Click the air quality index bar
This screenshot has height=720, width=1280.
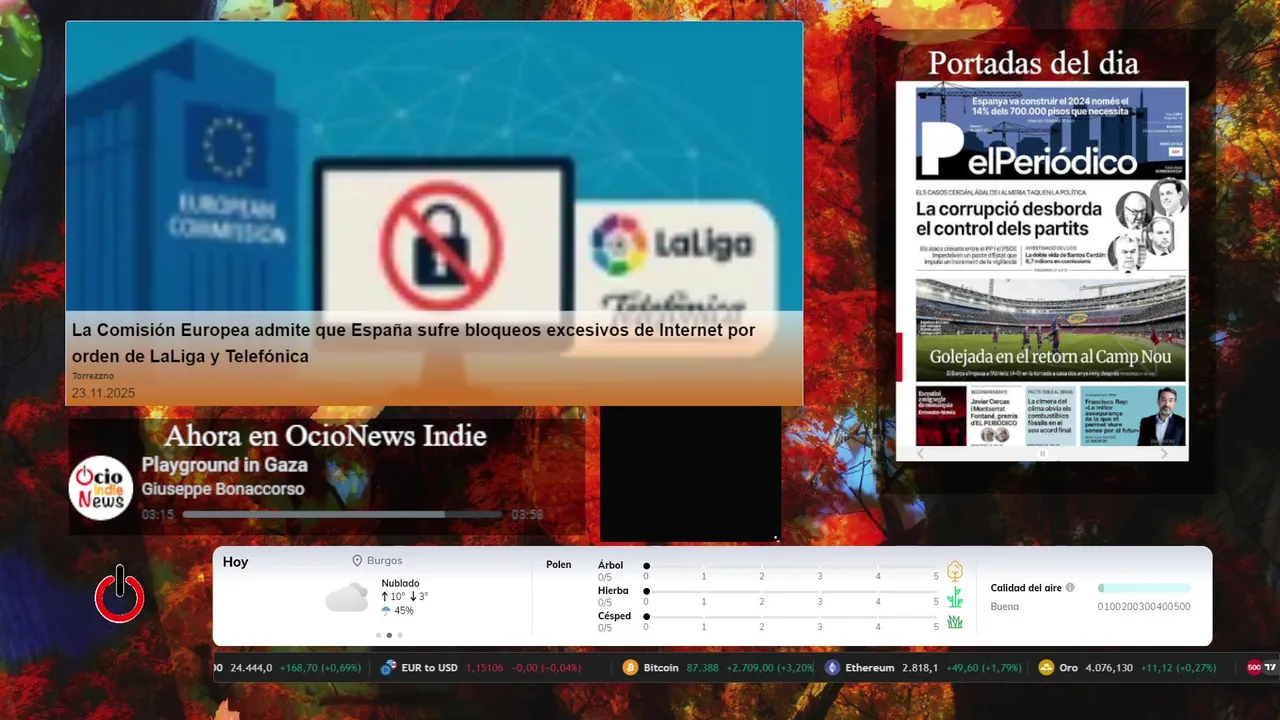click(x=1144, y=588)
